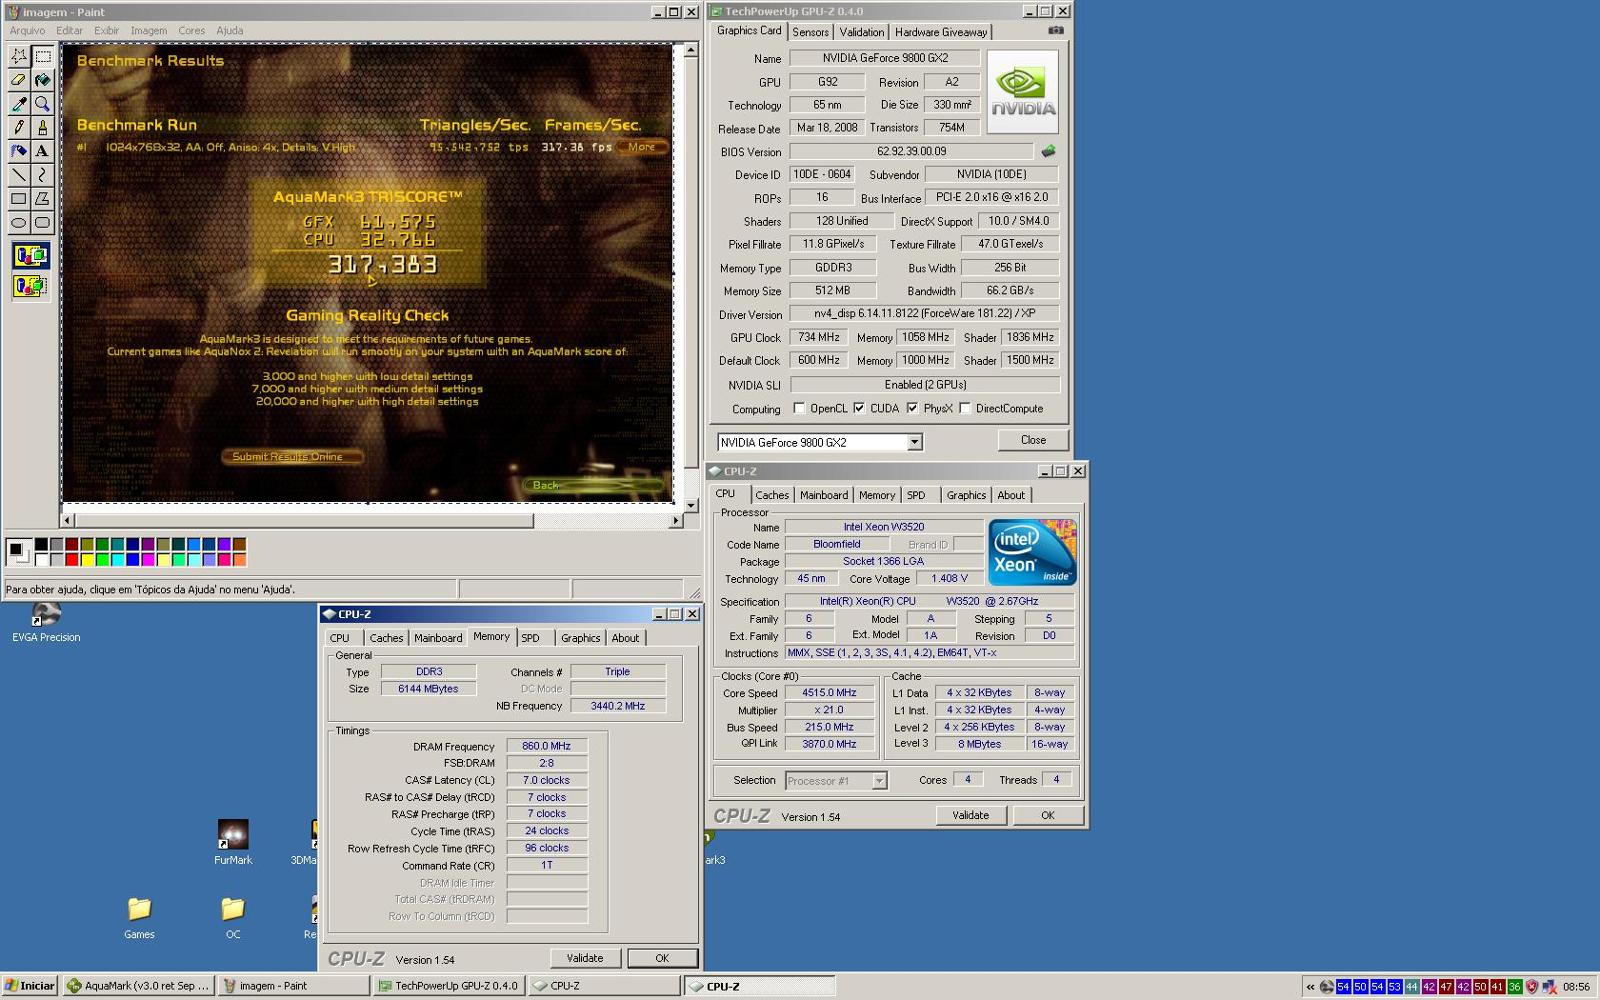Open Mainboard tab in the CPU-Z processor window
Viewport: 1600px width, 1000px height.
tap(824, 495)
